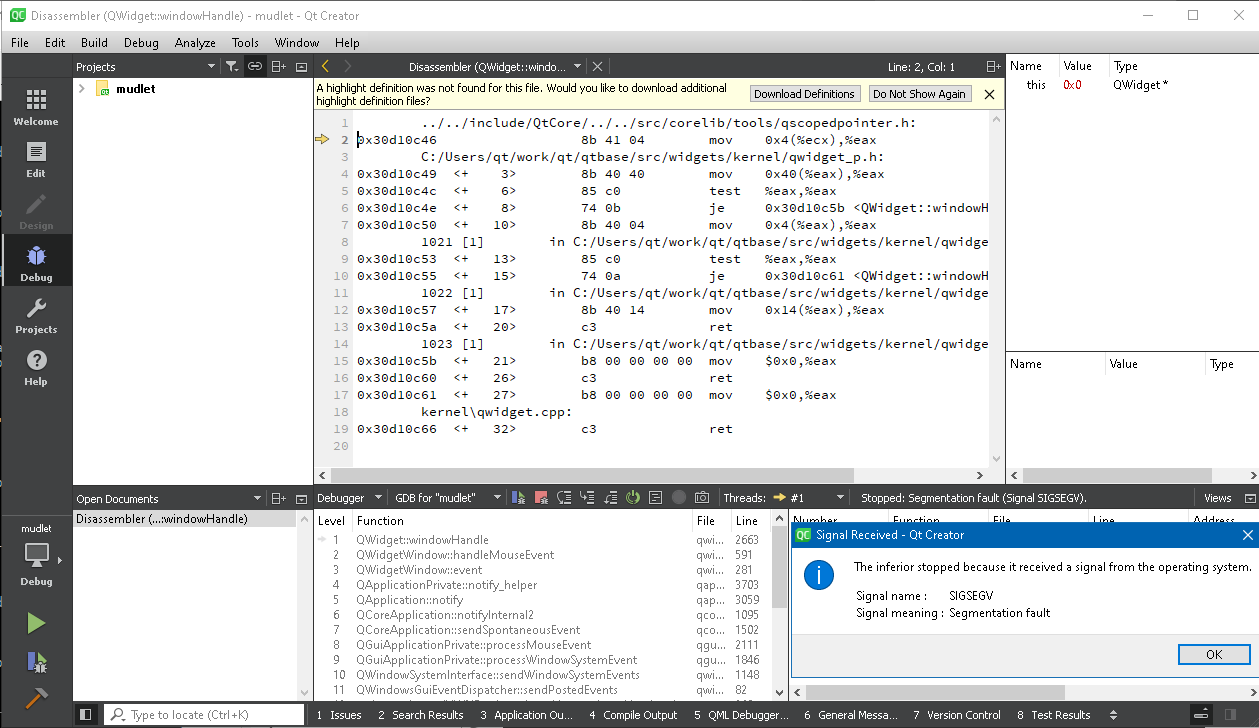Screen dimensions: 1259x728
Task: Open the Window menu
Action: click(x=297, y=43)
